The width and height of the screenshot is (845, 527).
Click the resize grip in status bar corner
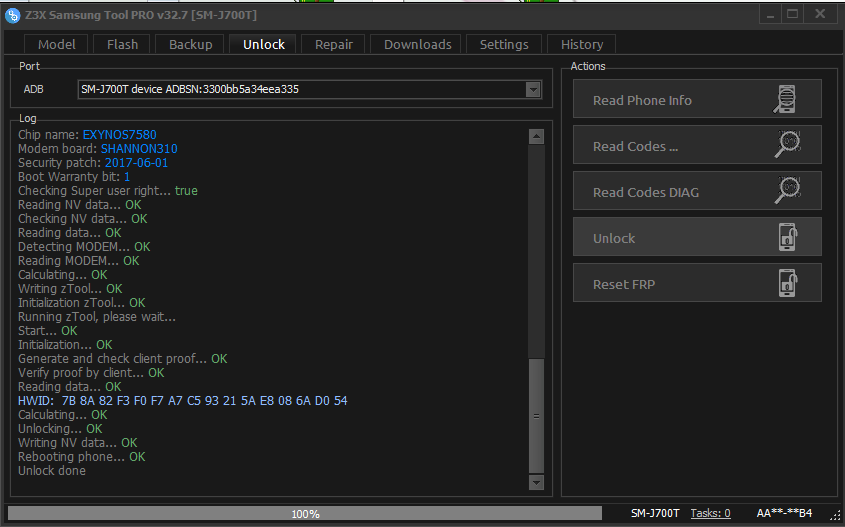(835, 515)
